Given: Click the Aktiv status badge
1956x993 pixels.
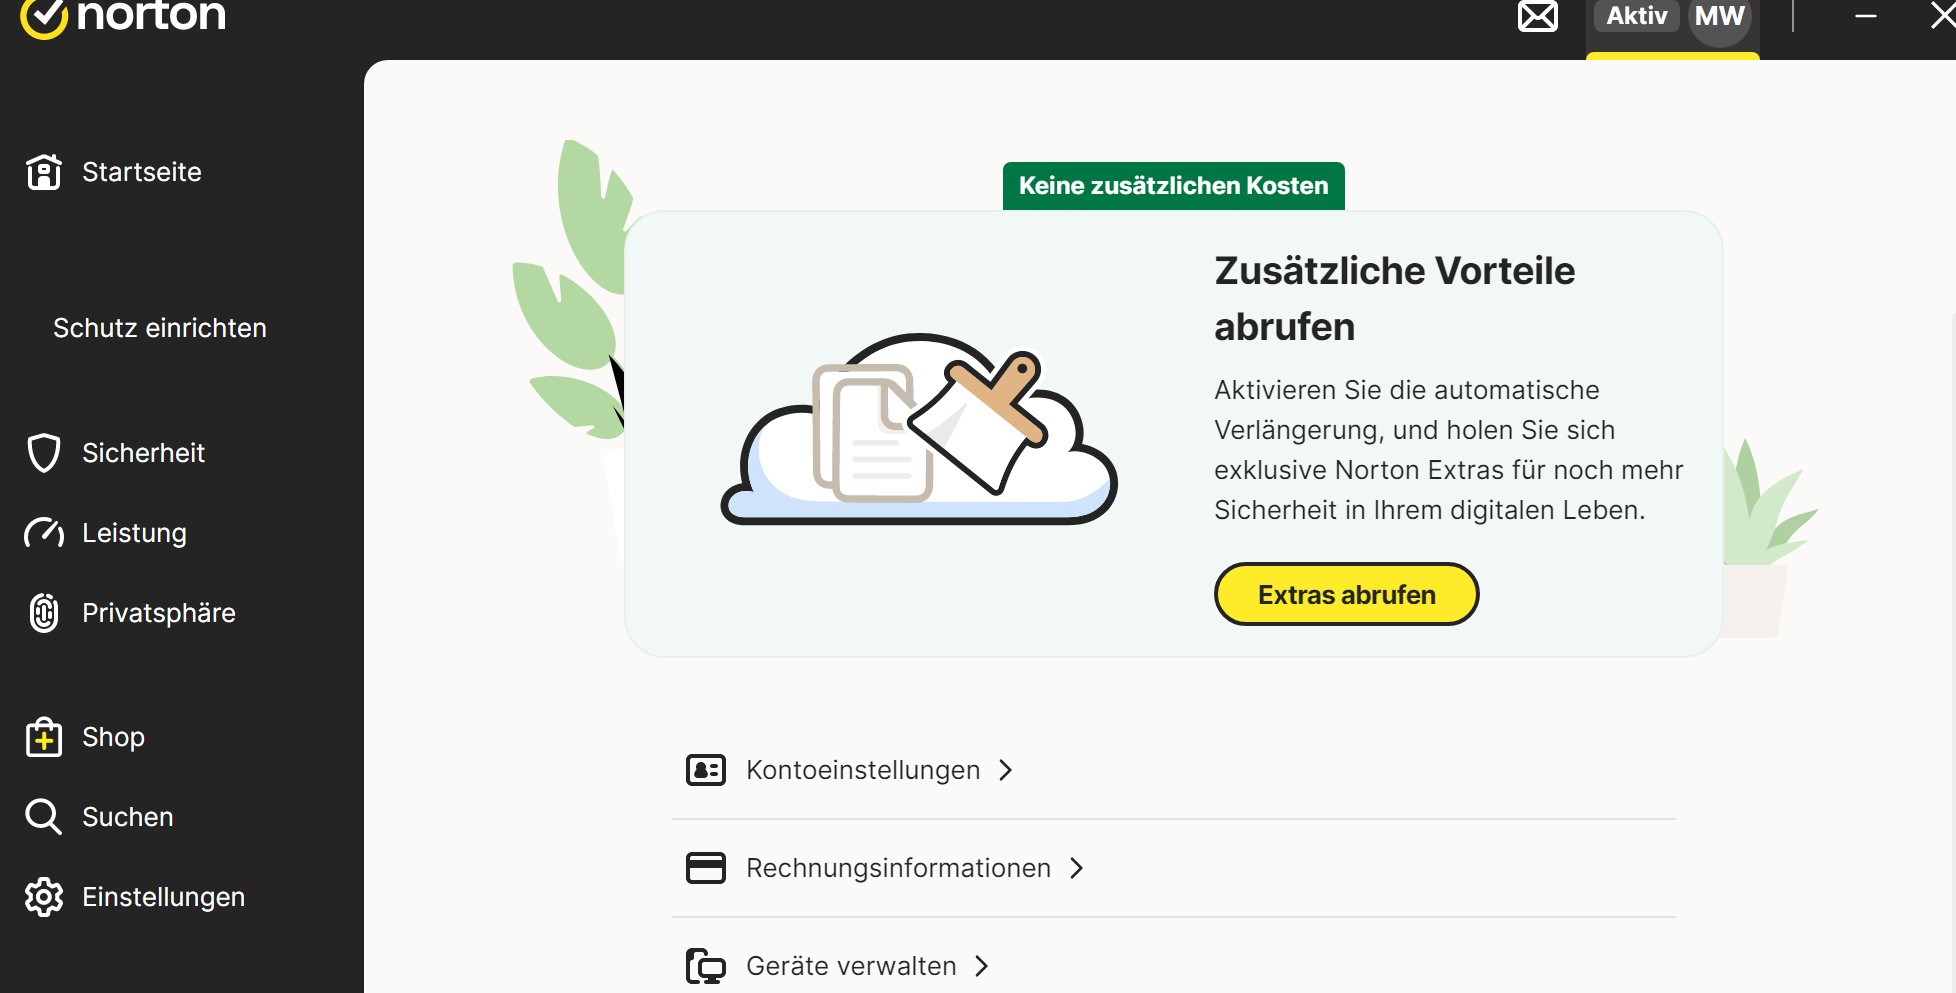Looking at the screenshot, I should click(x=1637, y=15).
